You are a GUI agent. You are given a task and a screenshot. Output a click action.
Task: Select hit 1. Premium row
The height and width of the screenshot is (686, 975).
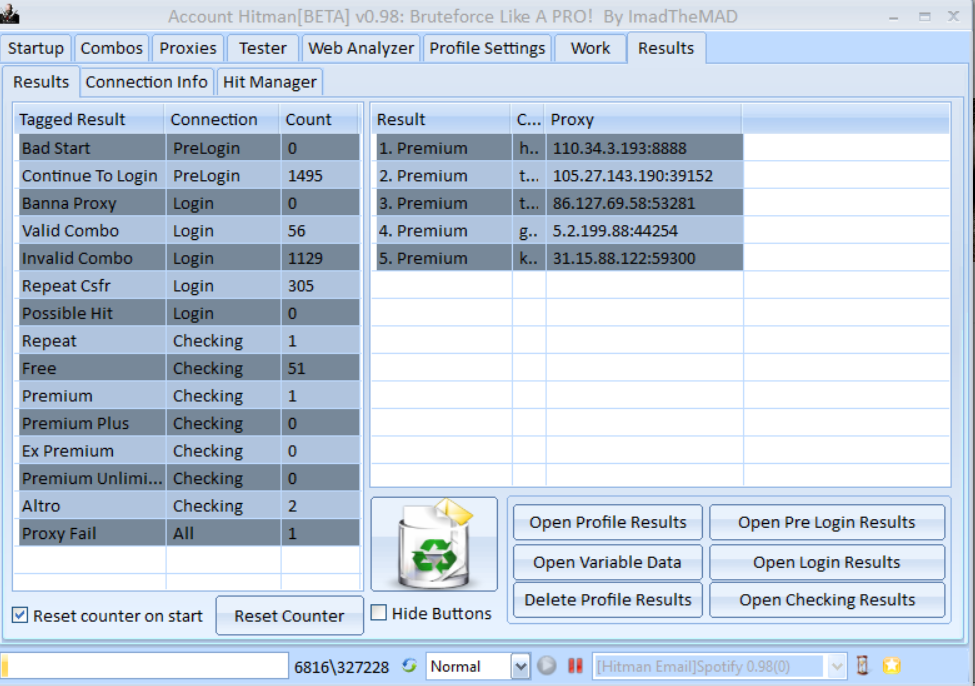point(560,148)
